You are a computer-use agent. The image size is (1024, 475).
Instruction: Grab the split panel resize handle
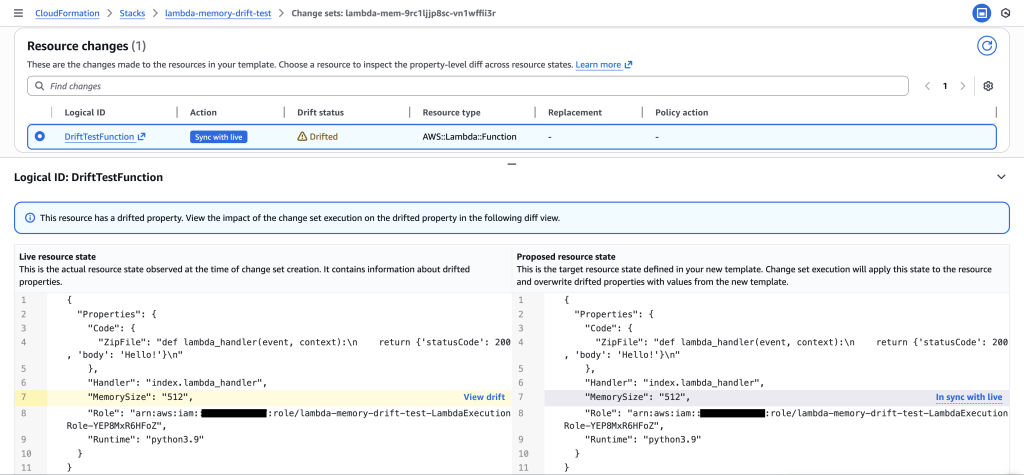click(x=512, y=162)
